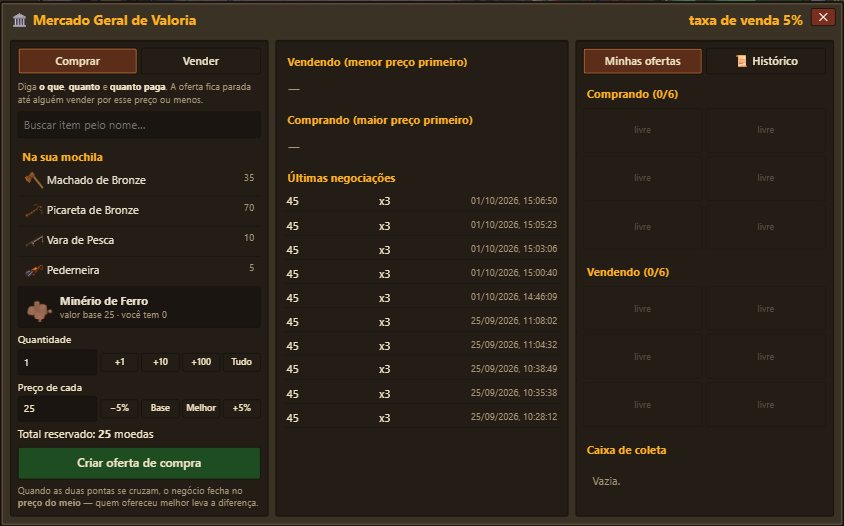
Task: Click the Total reservado: 25 moedas text
Action: (x=86, y=434)
